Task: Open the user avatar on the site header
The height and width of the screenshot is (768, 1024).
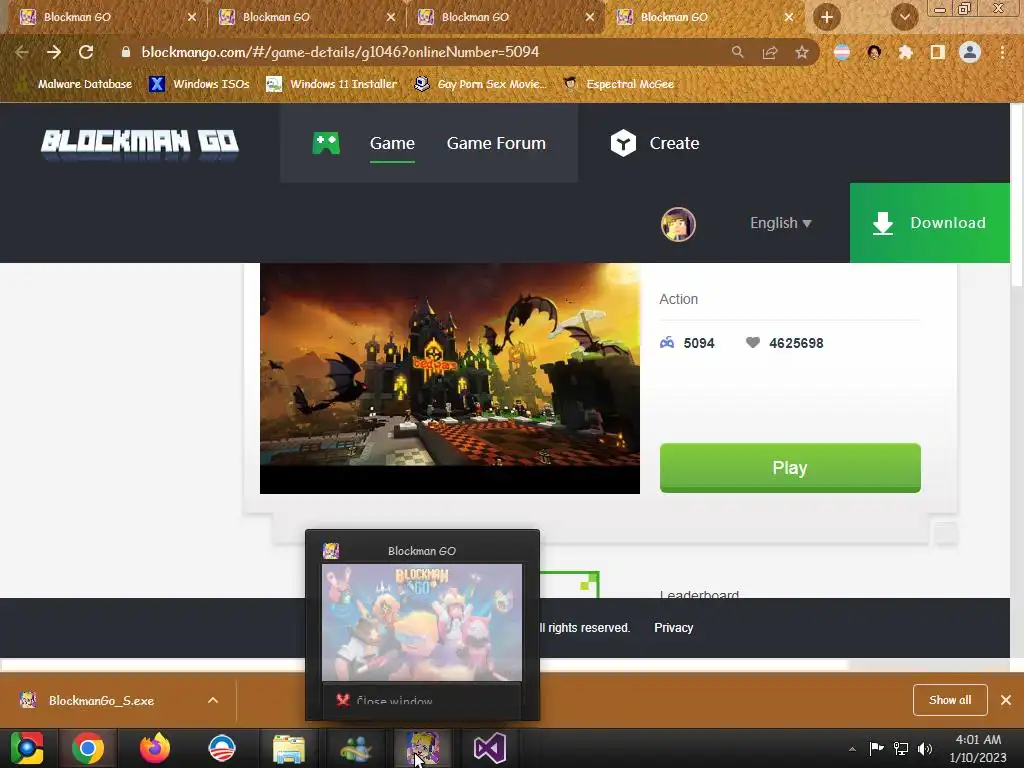Action: (678, 223)
